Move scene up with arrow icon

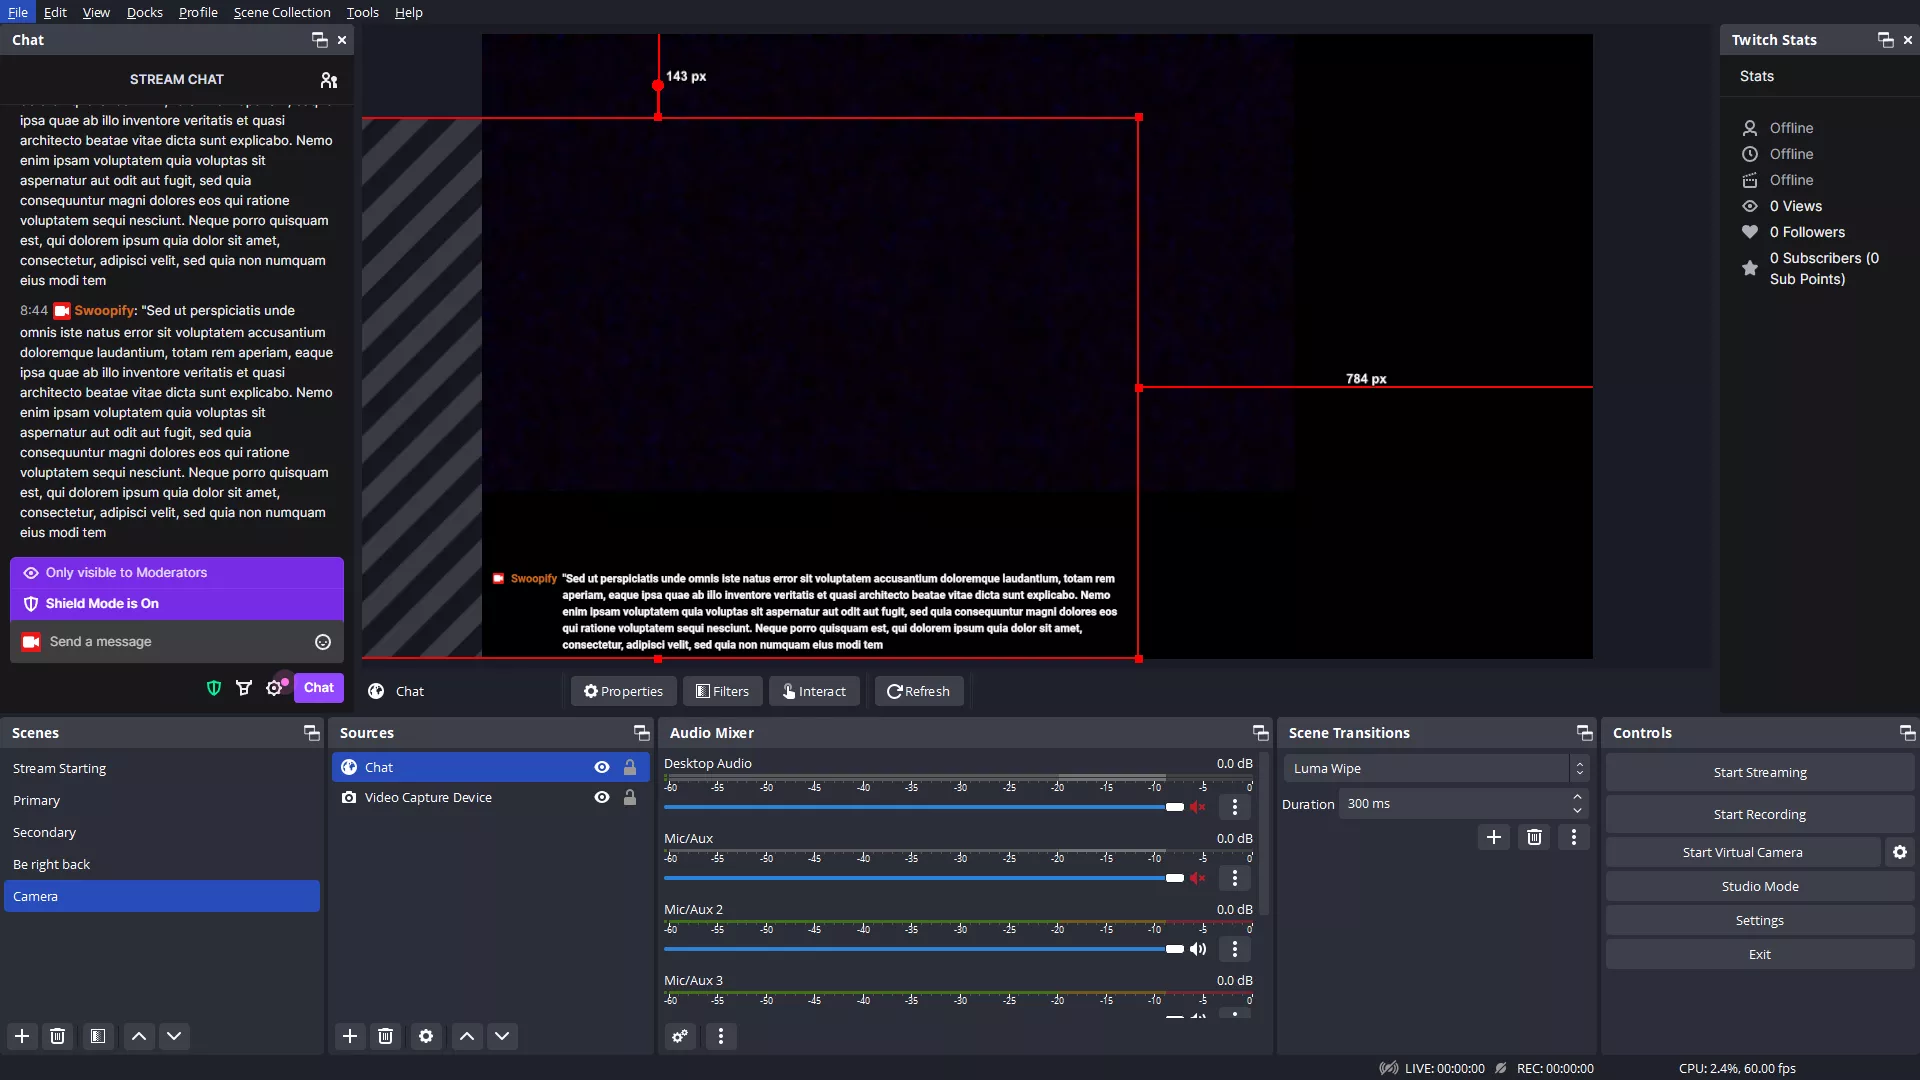pos(139,1036)
